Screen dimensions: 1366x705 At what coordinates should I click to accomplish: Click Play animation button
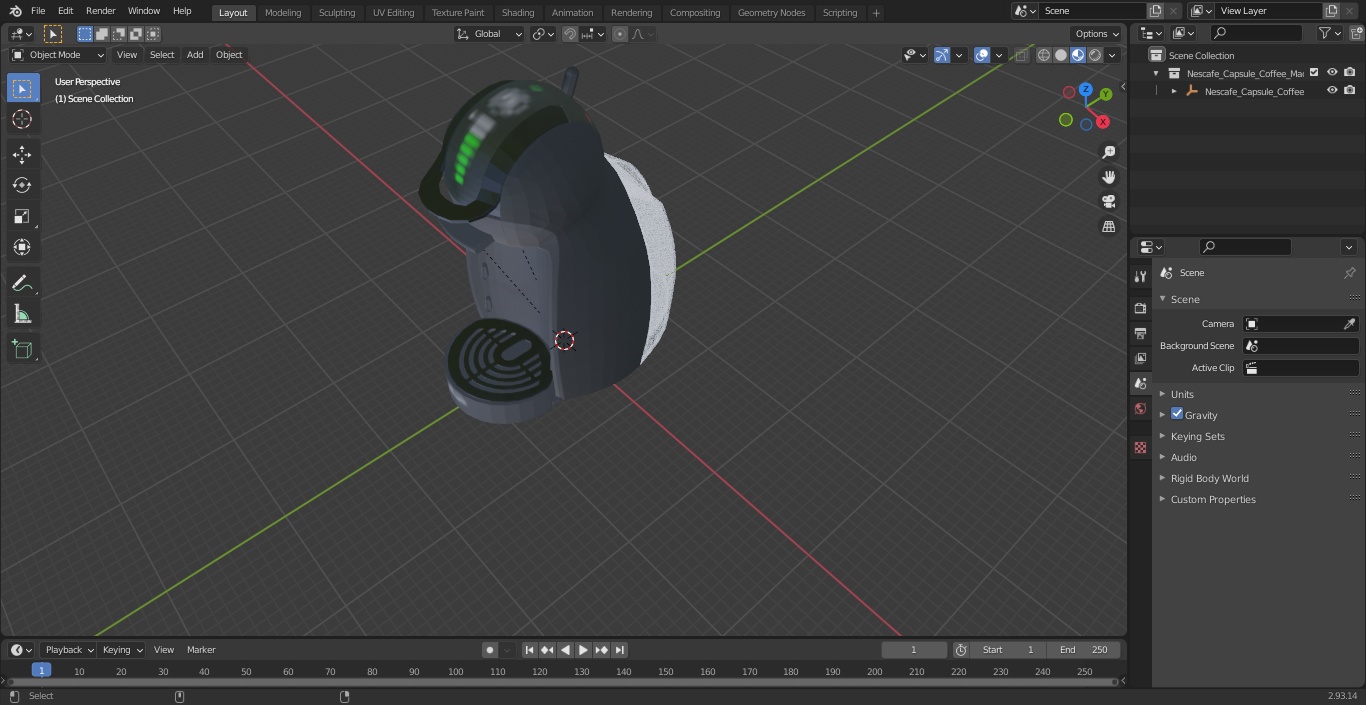click(x=583, y=650)
